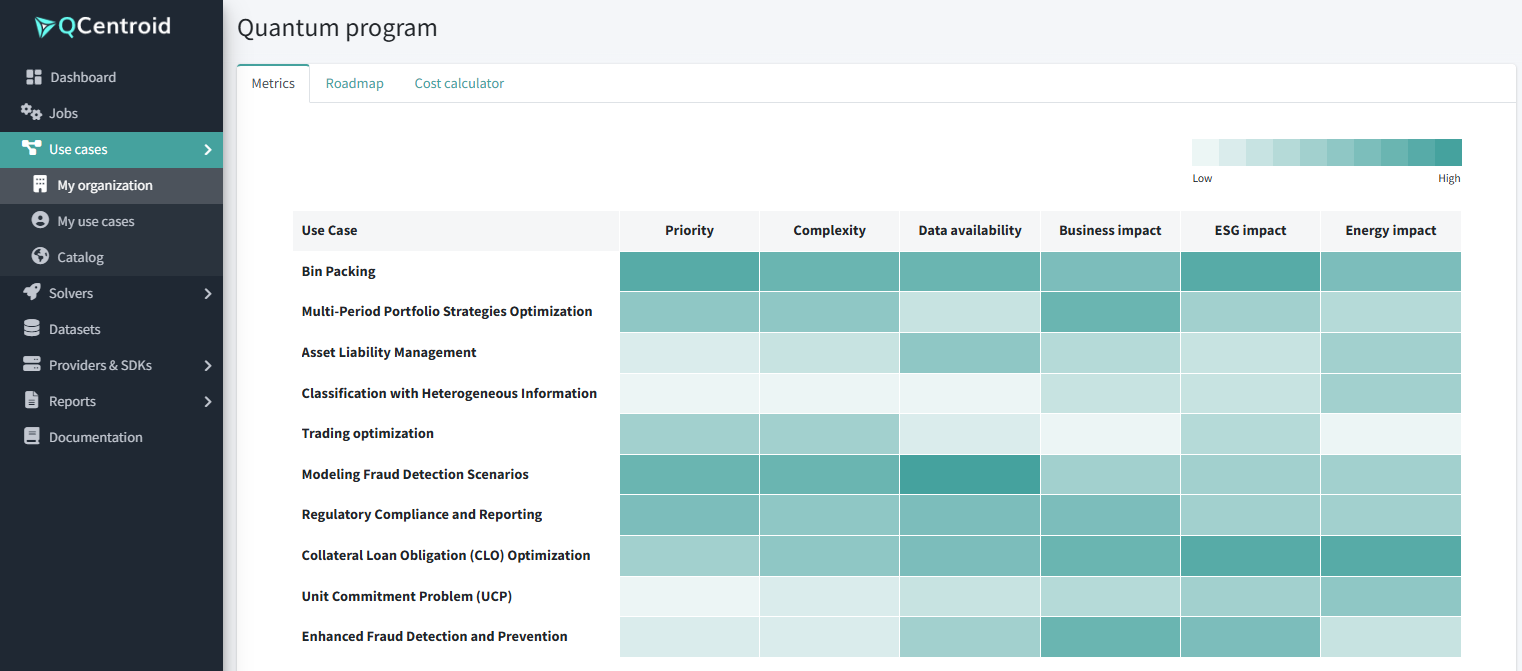Click Regulatory Compliance's Priority cell
Image resolution: width=1522 pixels, height=671 pixels.
pos(689,514)
